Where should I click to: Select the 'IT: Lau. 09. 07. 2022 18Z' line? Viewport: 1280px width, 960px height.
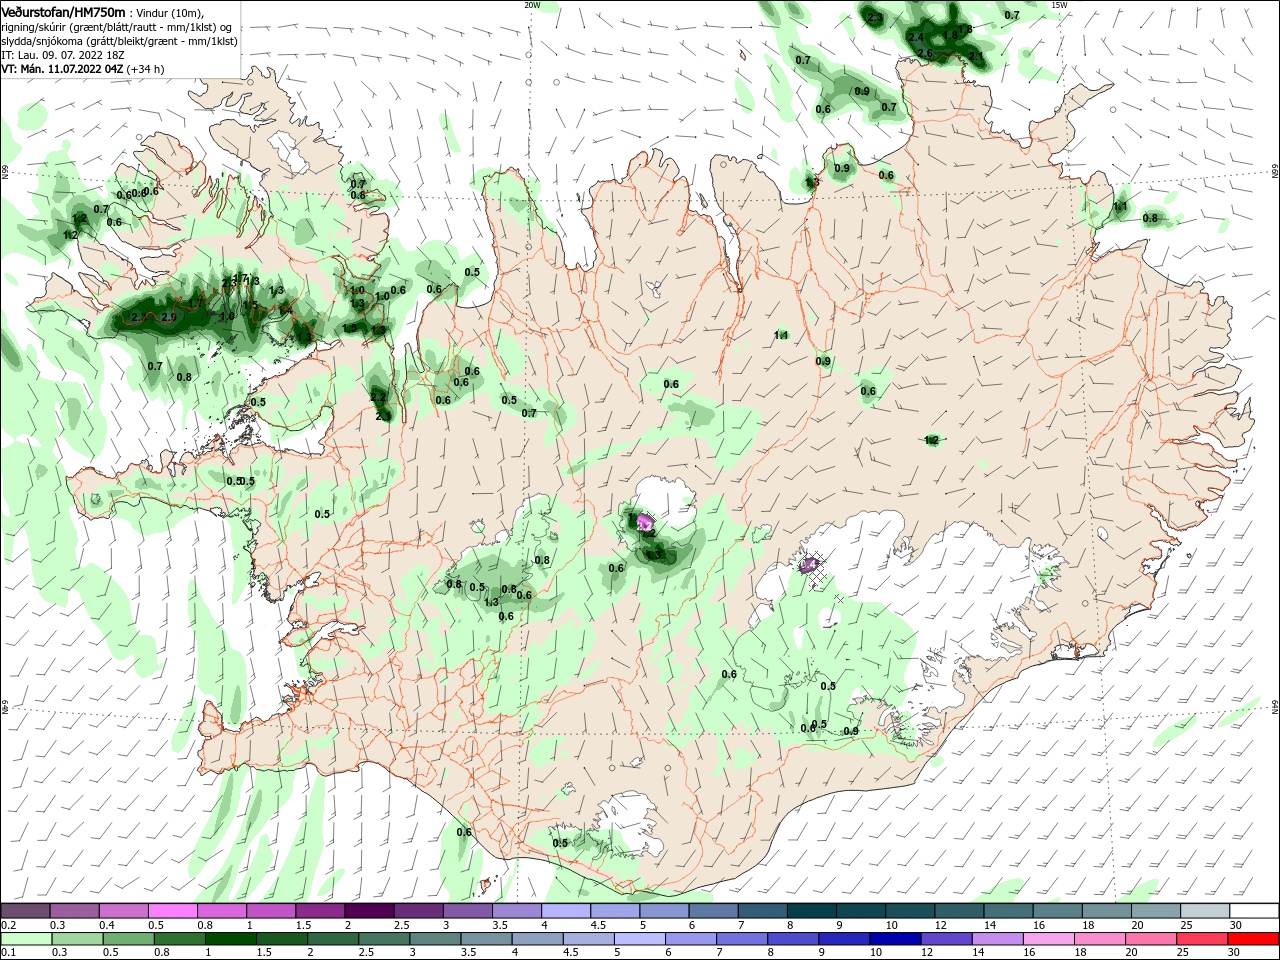61,55
